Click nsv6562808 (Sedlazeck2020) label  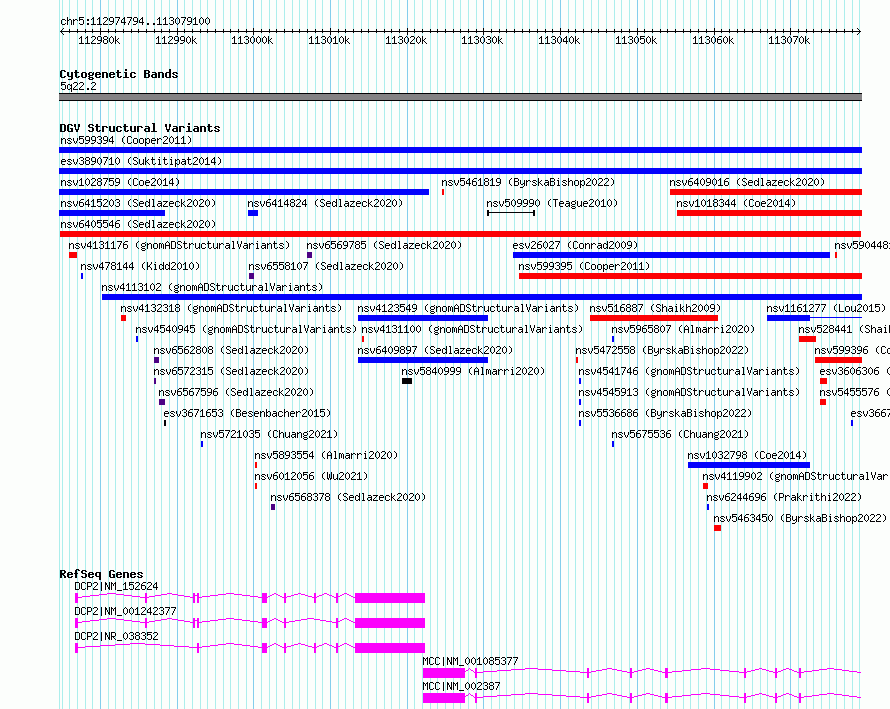coord(231,350)
